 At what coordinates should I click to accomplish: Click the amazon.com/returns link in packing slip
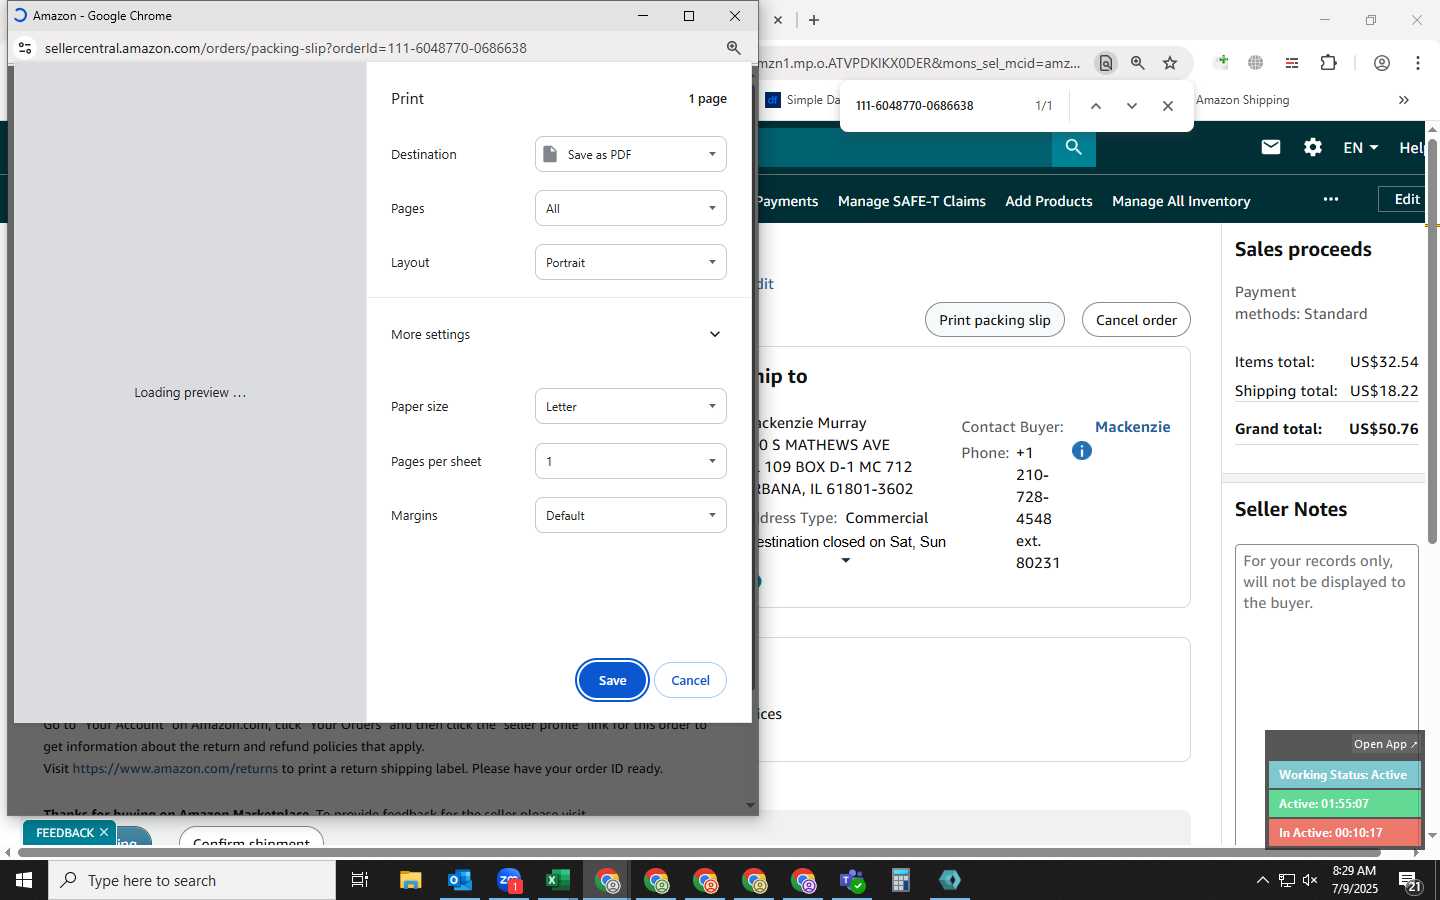(175, 769)
